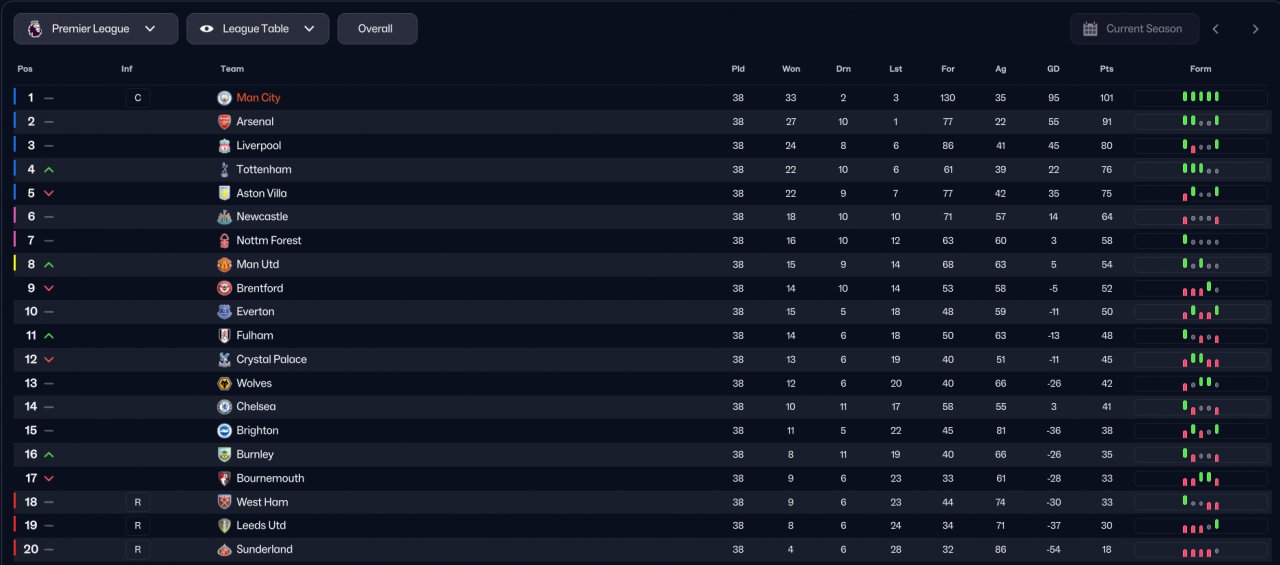Image resolution: width=1280 pixels, height=565 pixels.
Task: Click the R relegation badge for West Ham
Action: coord(138,502)
